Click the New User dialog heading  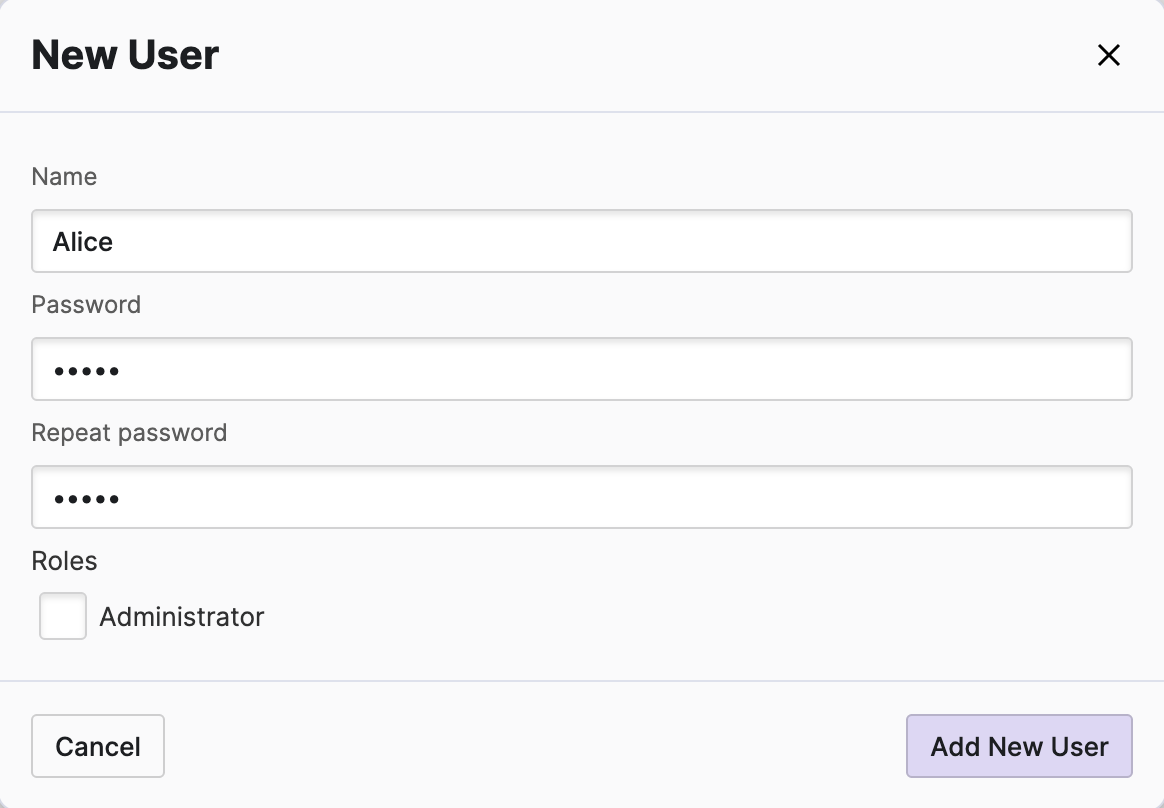point(125,55)
